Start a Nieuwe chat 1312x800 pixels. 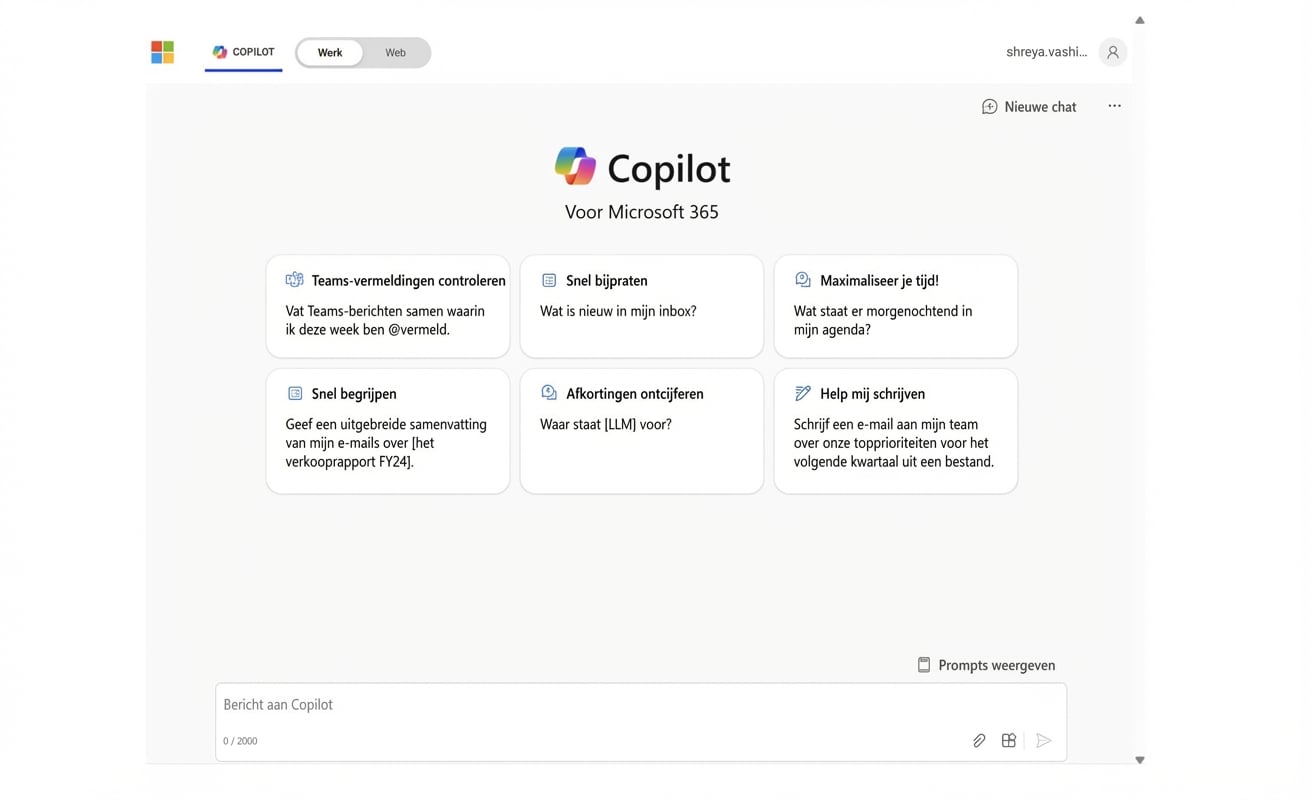click(x=1029, y=106)
